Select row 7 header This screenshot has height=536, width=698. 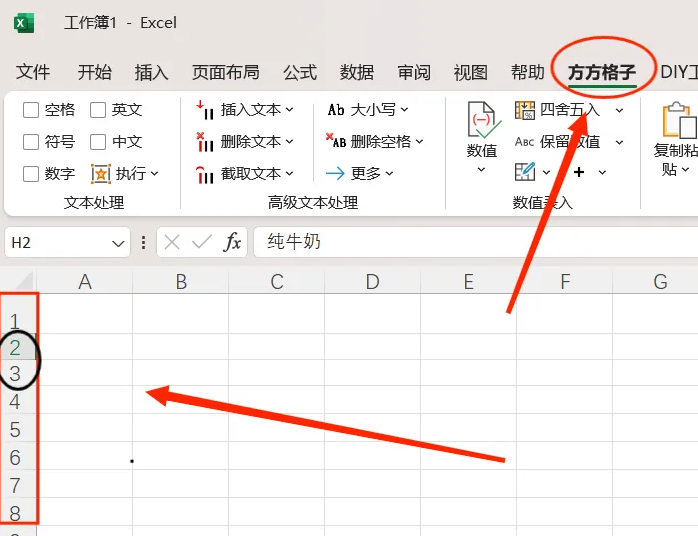[x=17, y=484]
